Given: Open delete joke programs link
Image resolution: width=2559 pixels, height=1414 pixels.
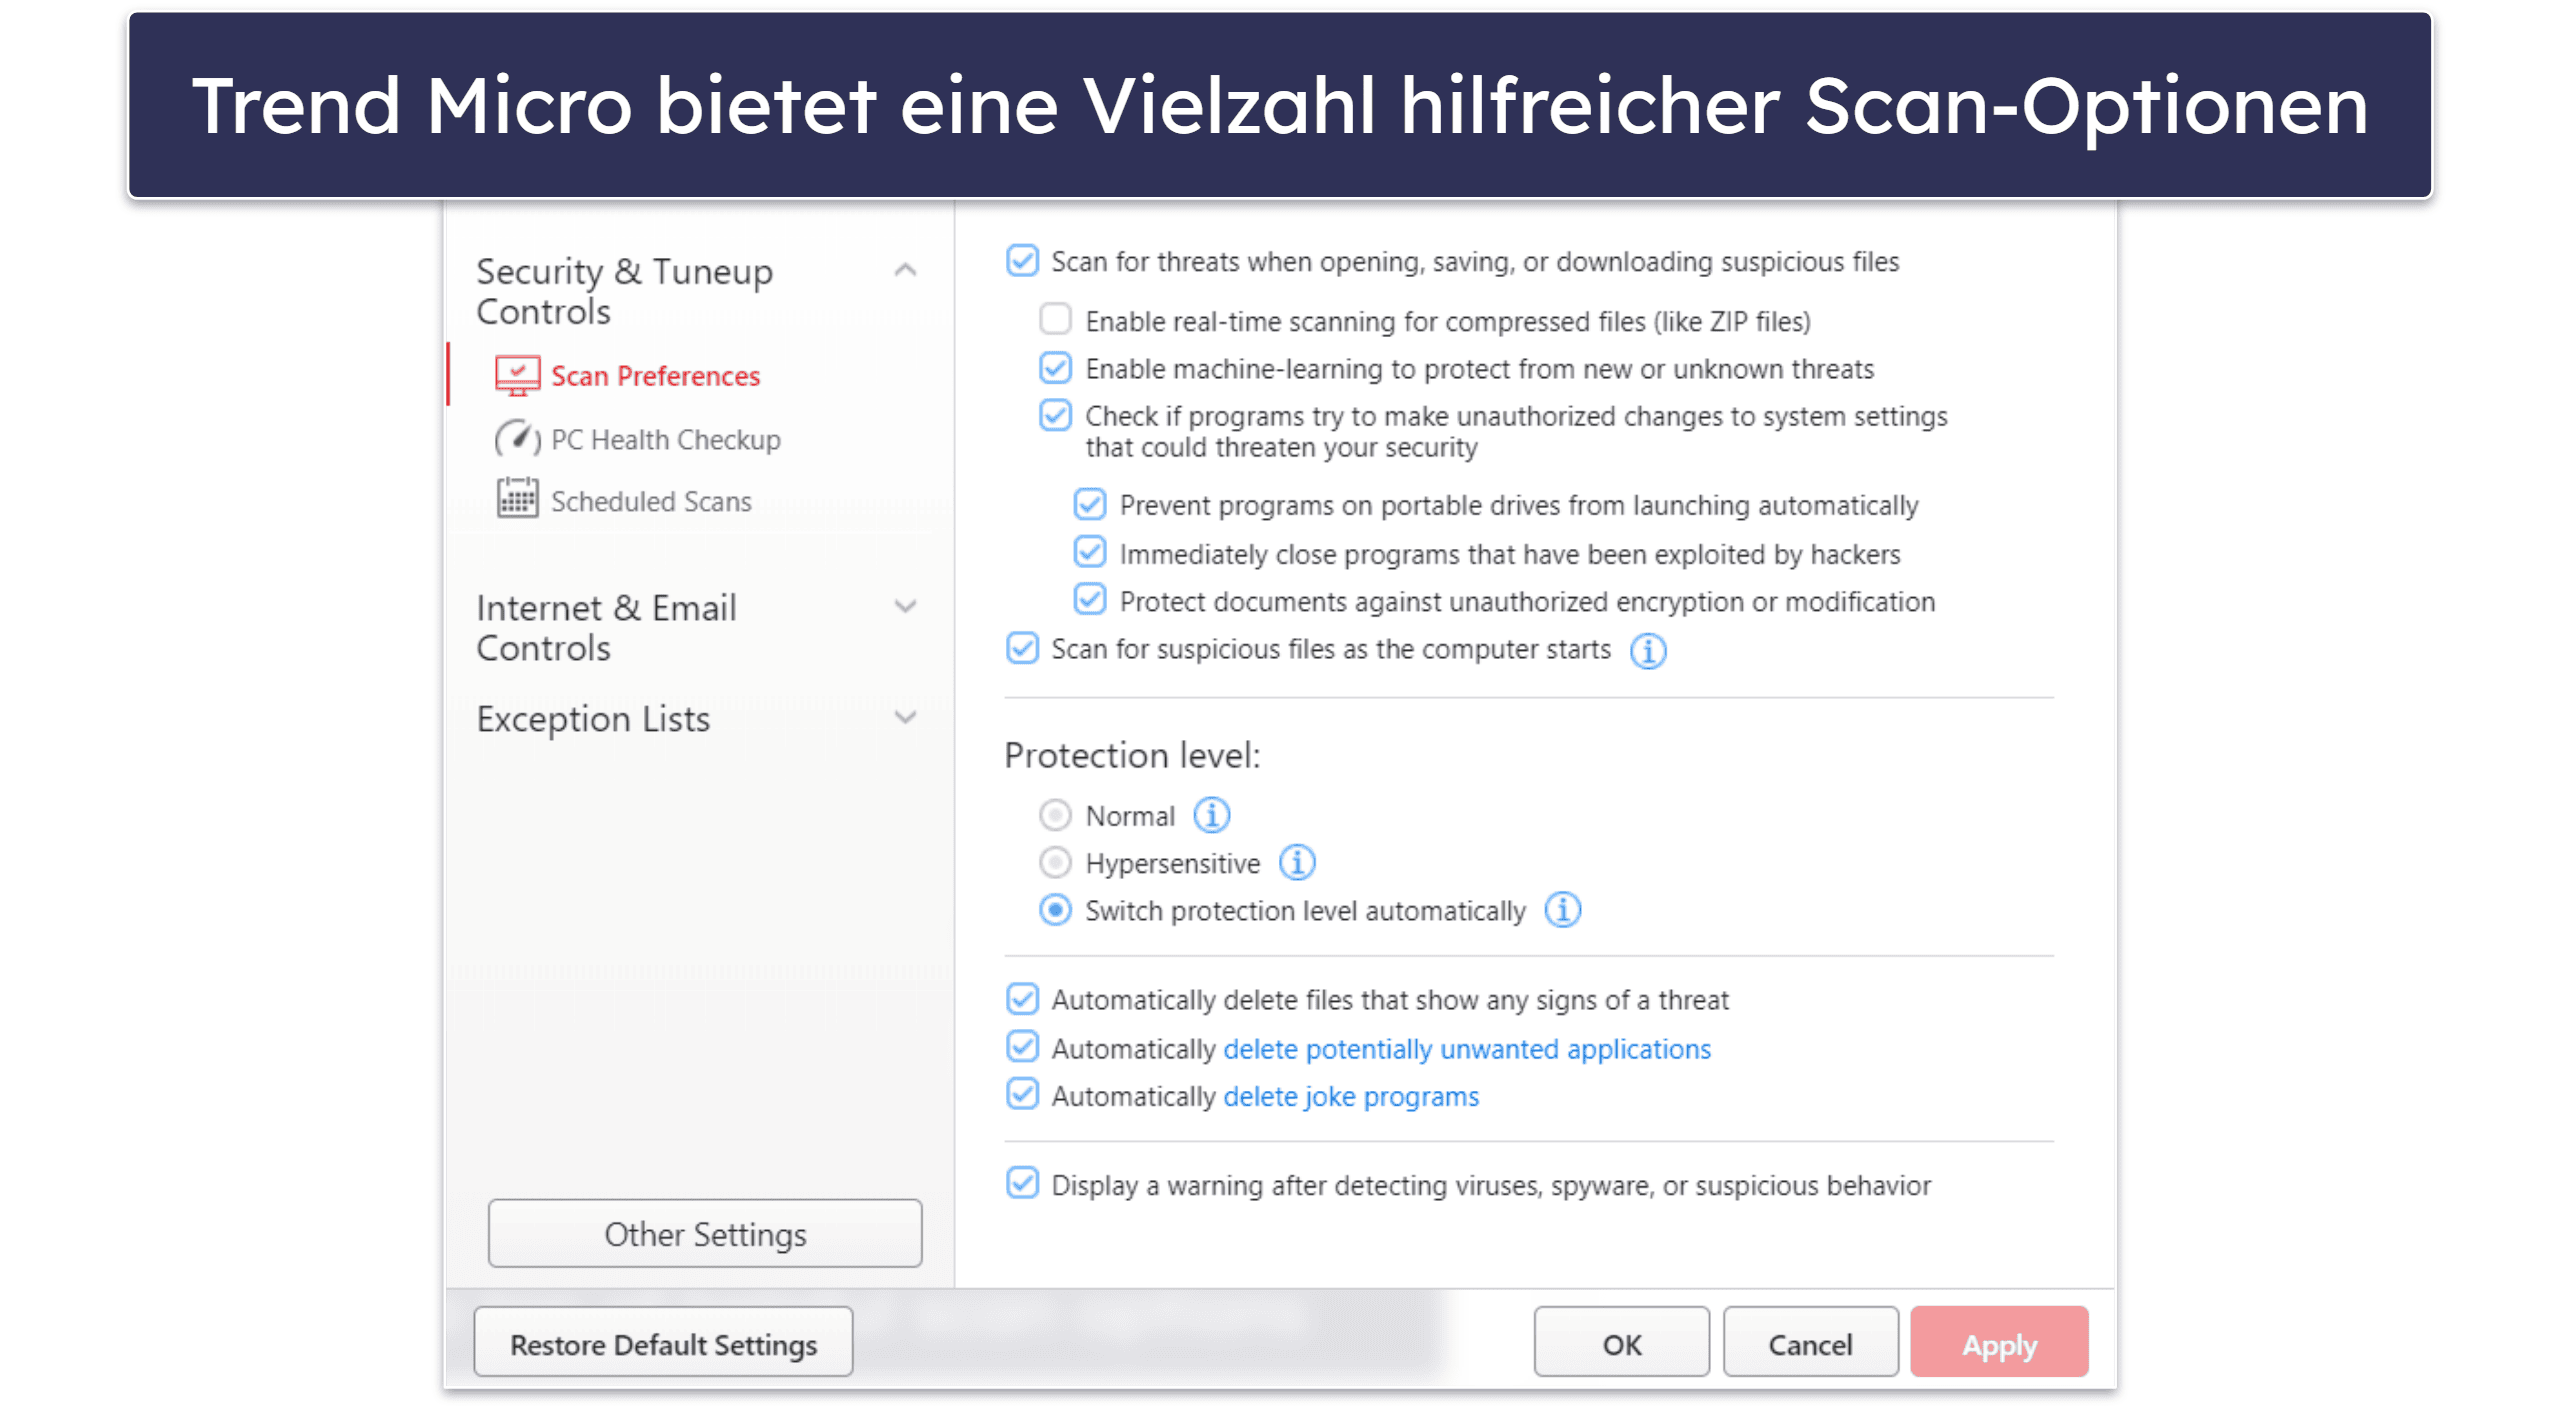Looking at the screenshot, I should click(x=1351, y=1098).
